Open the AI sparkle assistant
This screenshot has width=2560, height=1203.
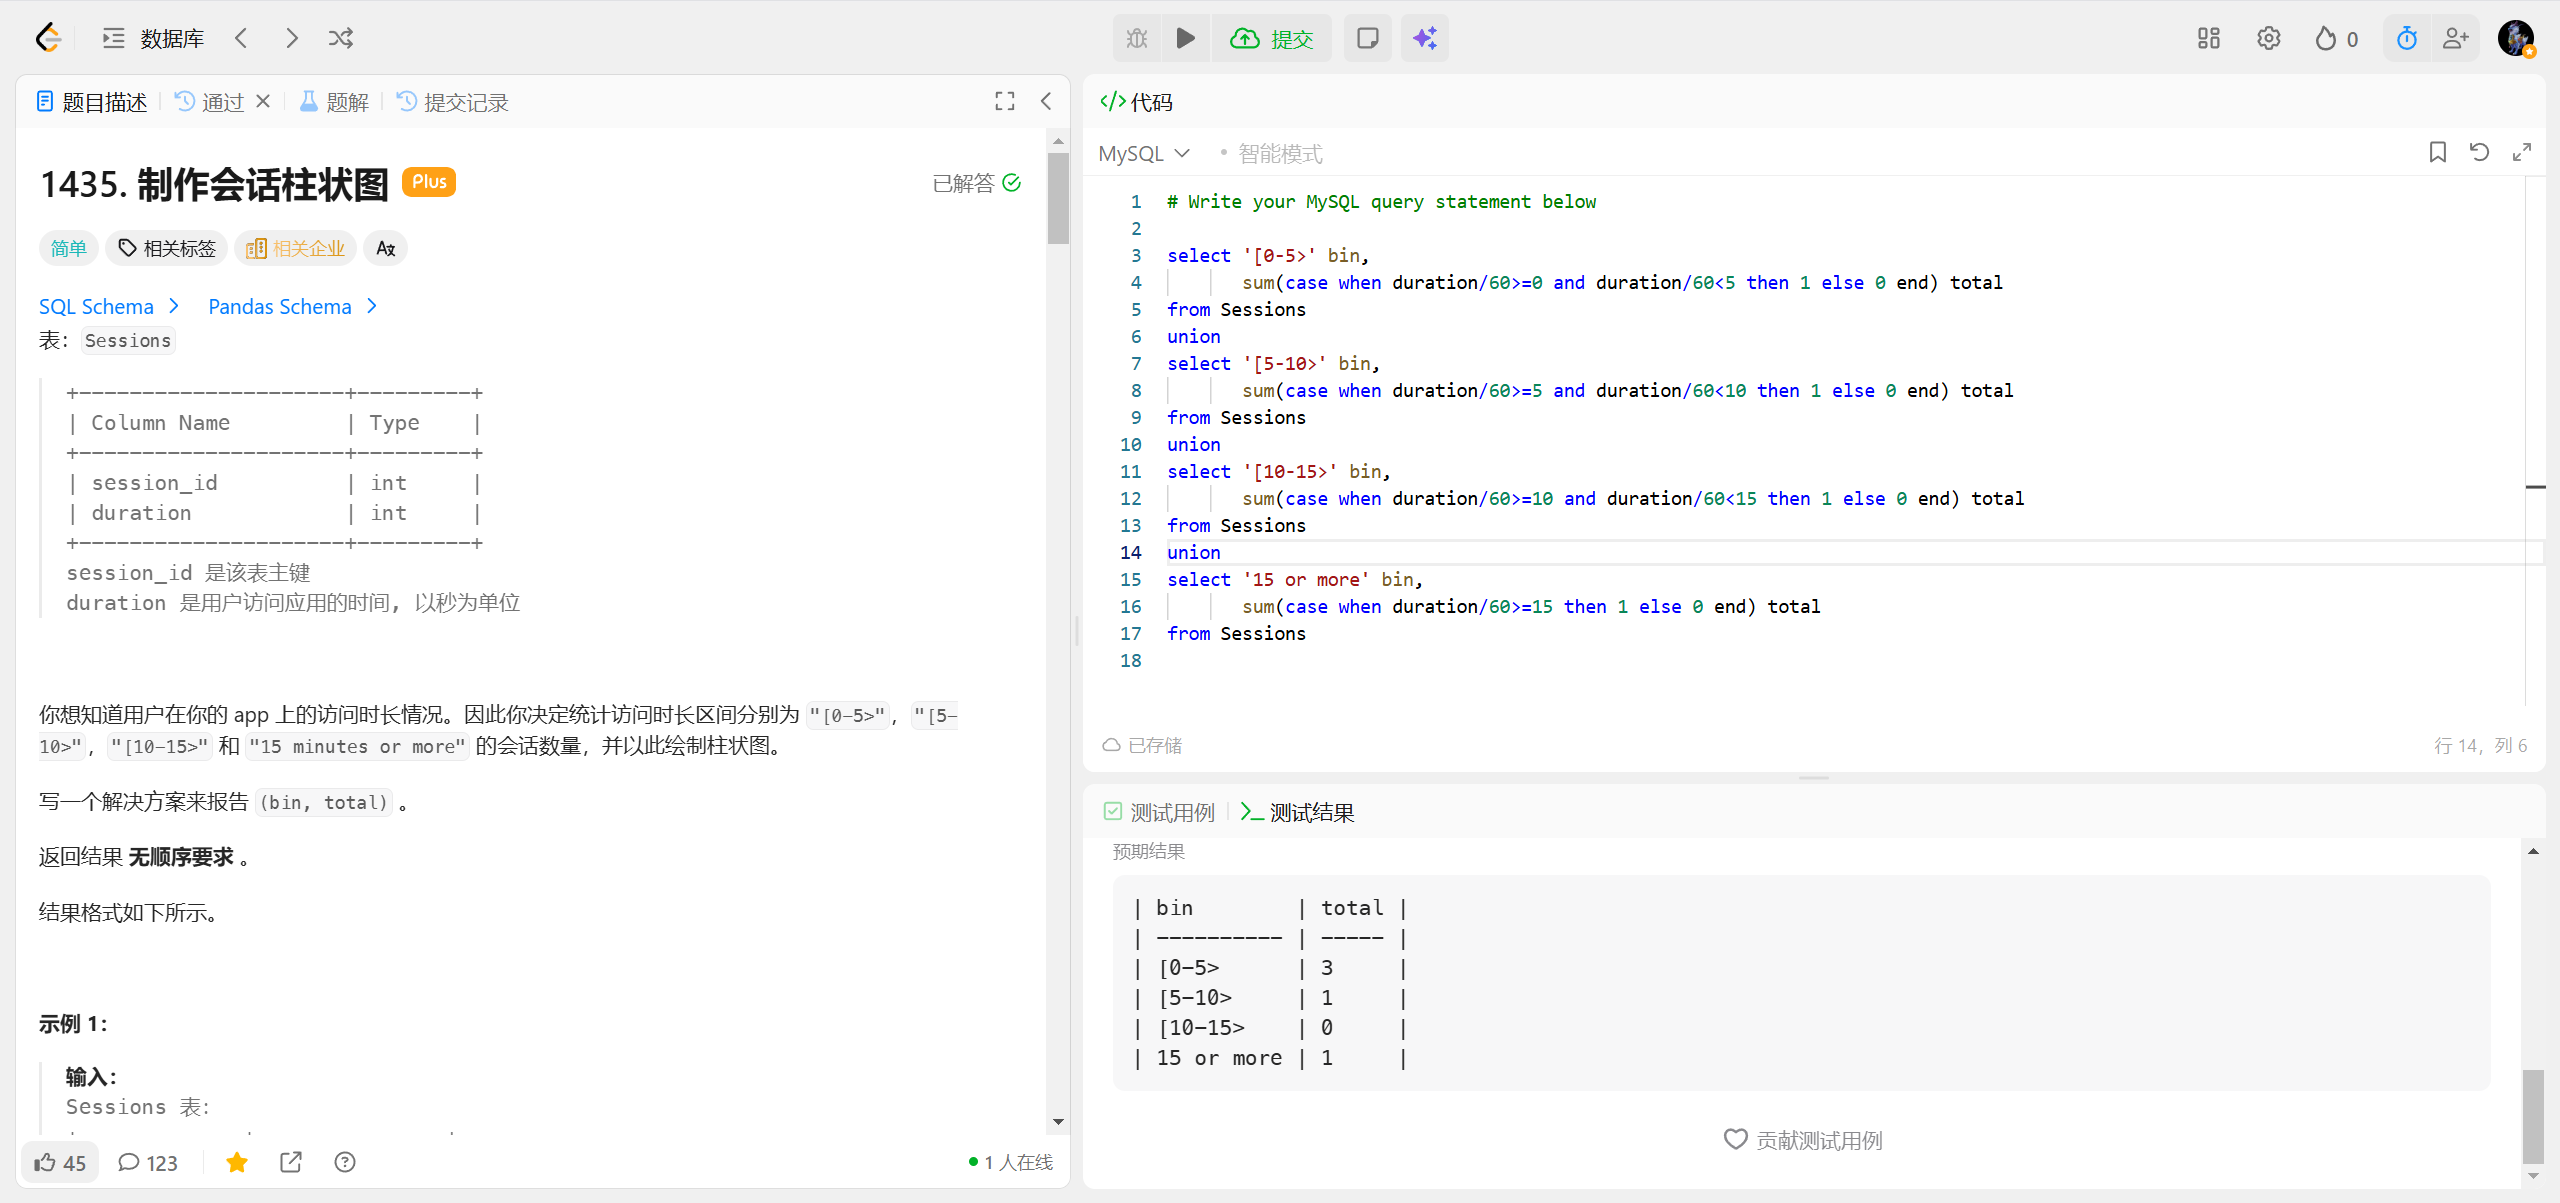[x=1424, y=38]
